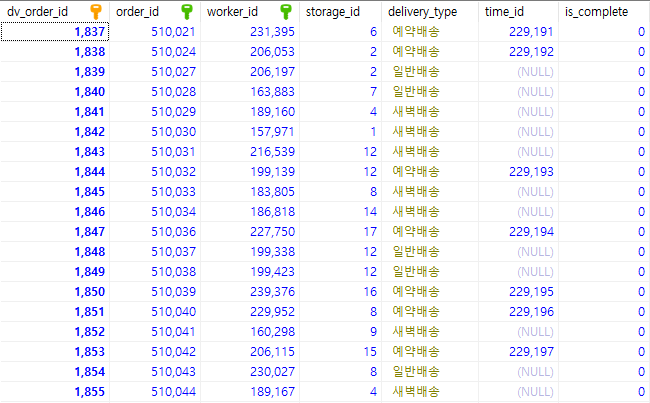Click order_id cell 510,024
The width and height of the screenshot is (650, 403).
(x=155, y=52)
